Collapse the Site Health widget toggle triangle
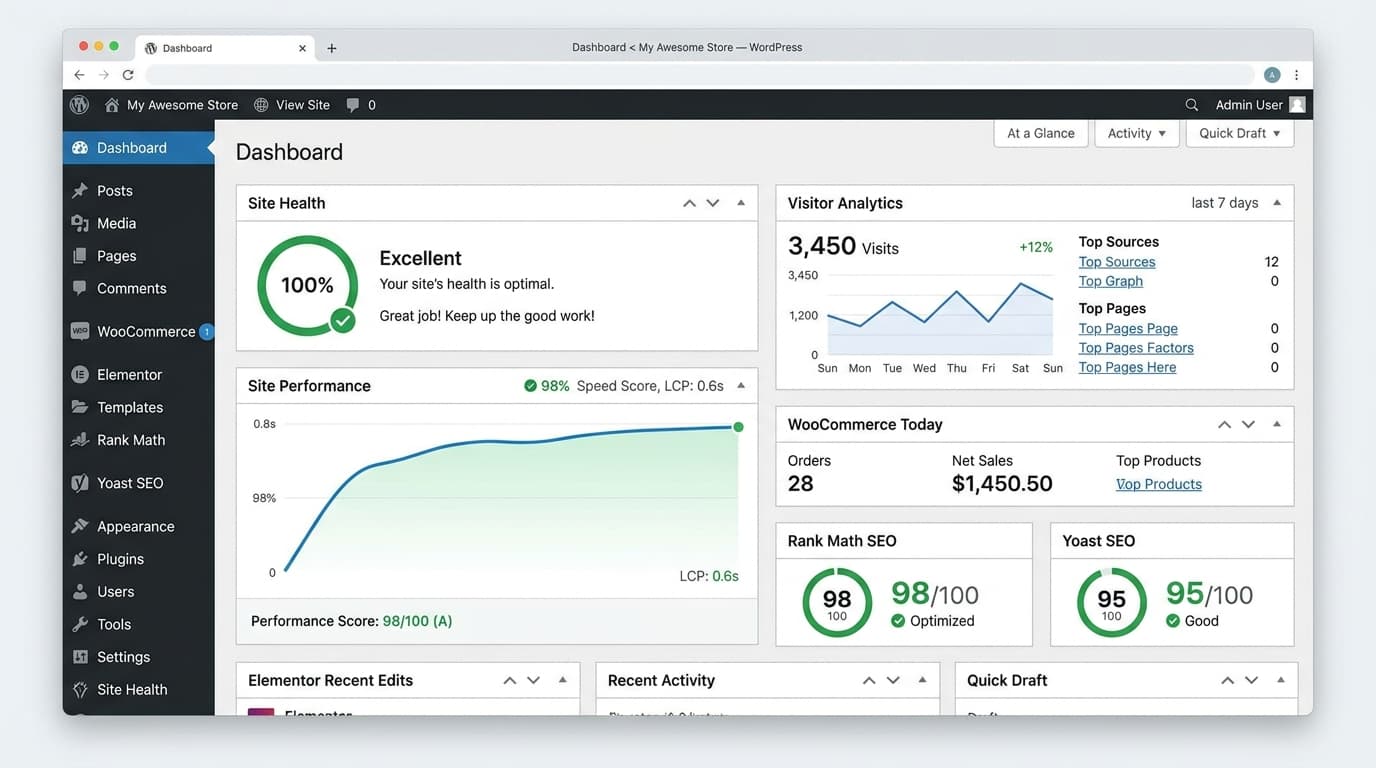Viewport: 1376px width, 768px height. coord(741,203)
